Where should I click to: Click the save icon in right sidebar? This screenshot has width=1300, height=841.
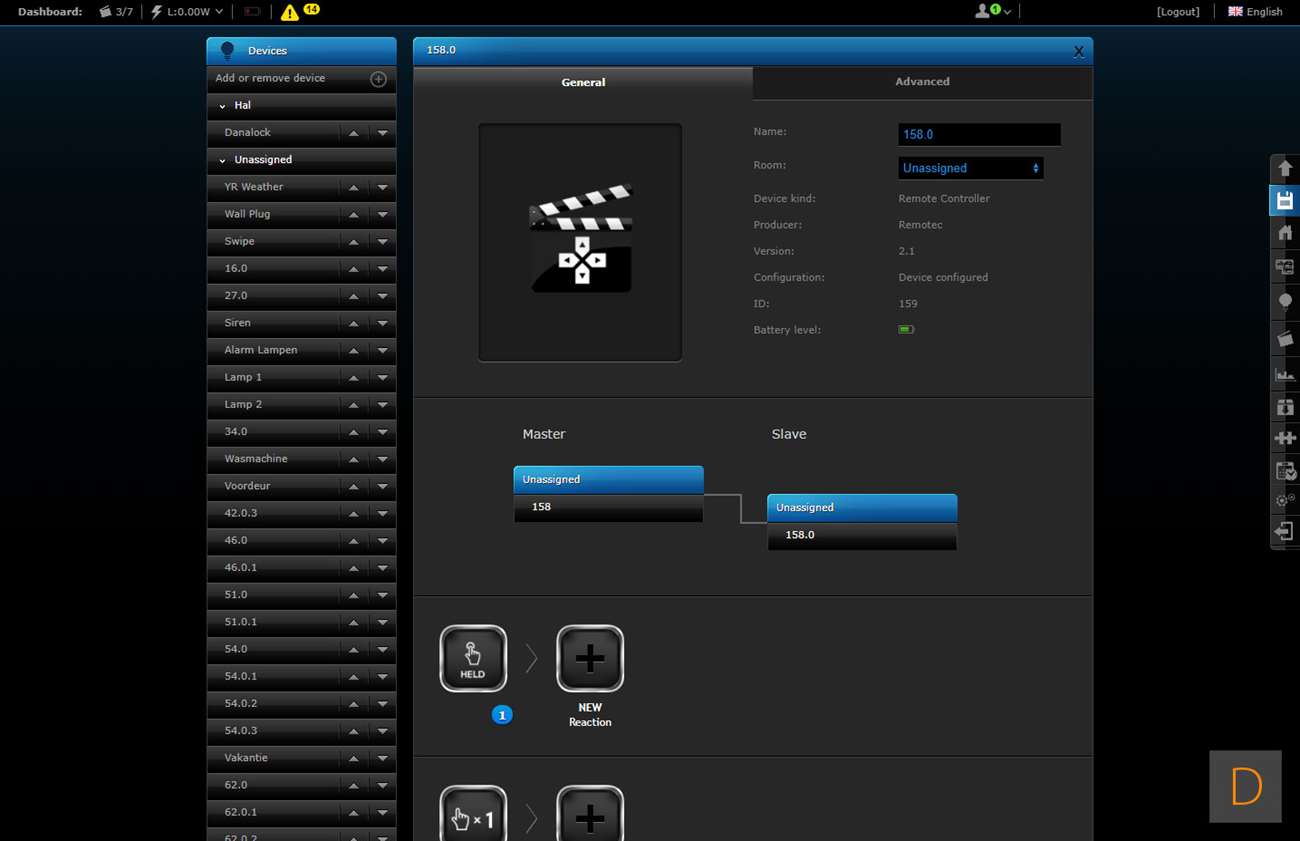click(1285, 201)
